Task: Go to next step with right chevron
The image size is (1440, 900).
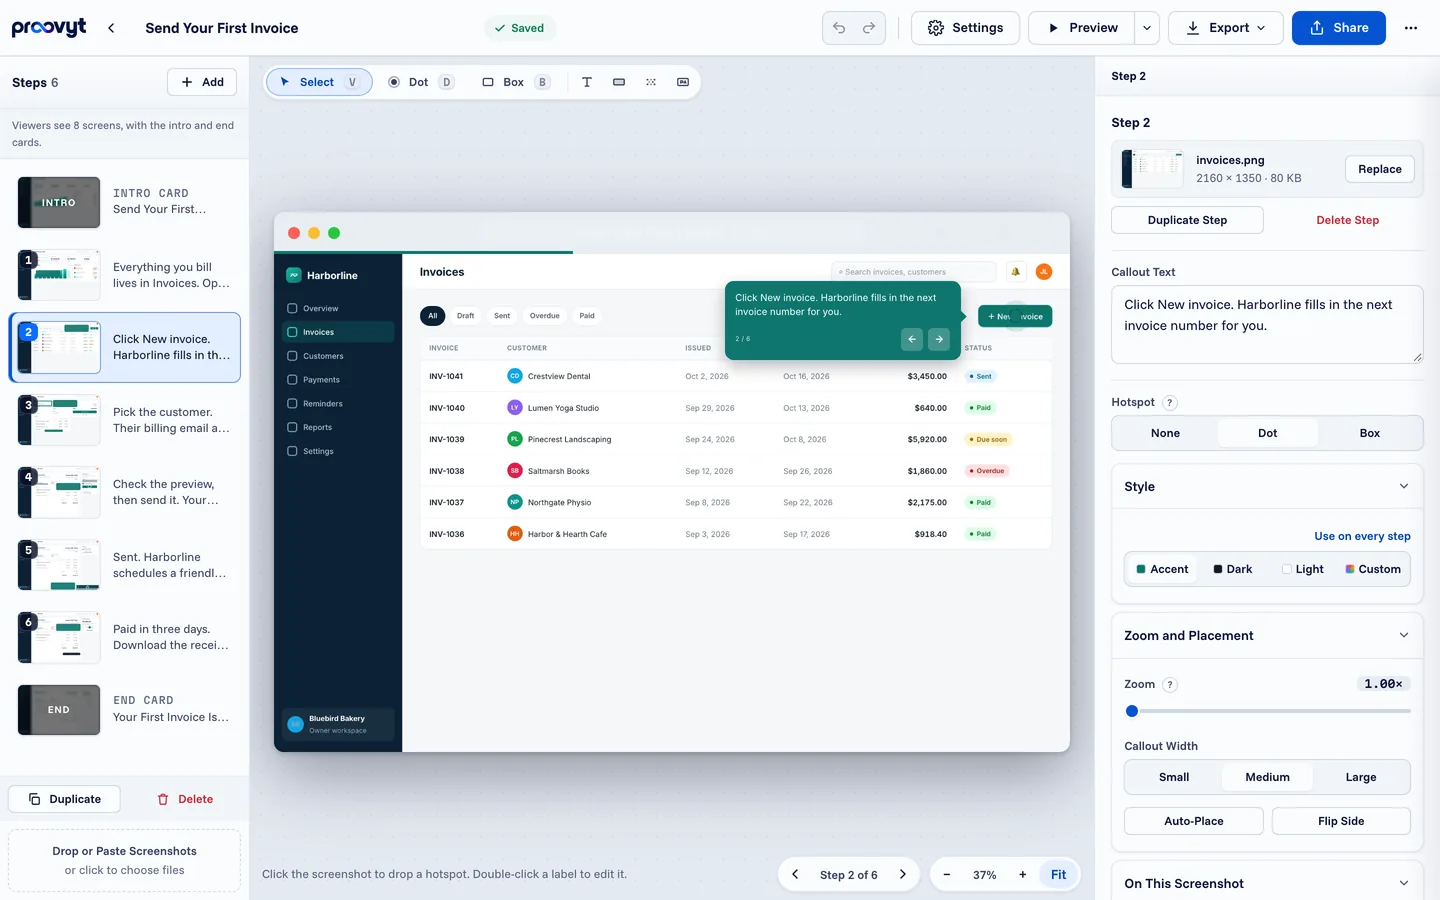Action: point(903,874)
